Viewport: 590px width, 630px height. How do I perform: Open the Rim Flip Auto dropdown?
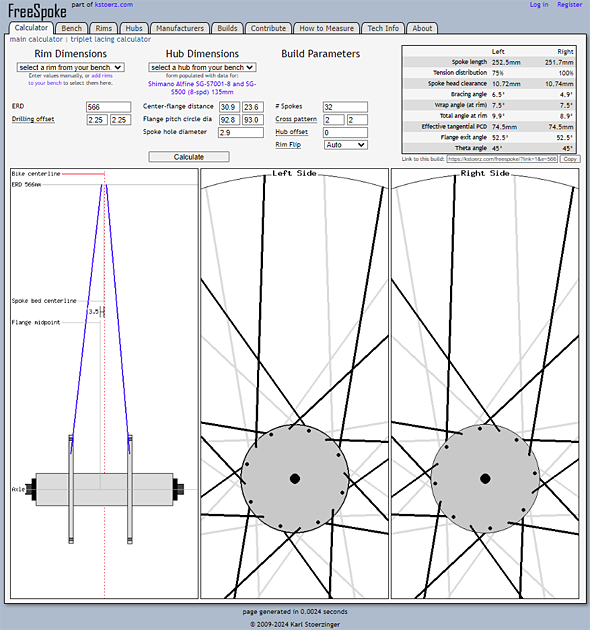tap(346, 145)
